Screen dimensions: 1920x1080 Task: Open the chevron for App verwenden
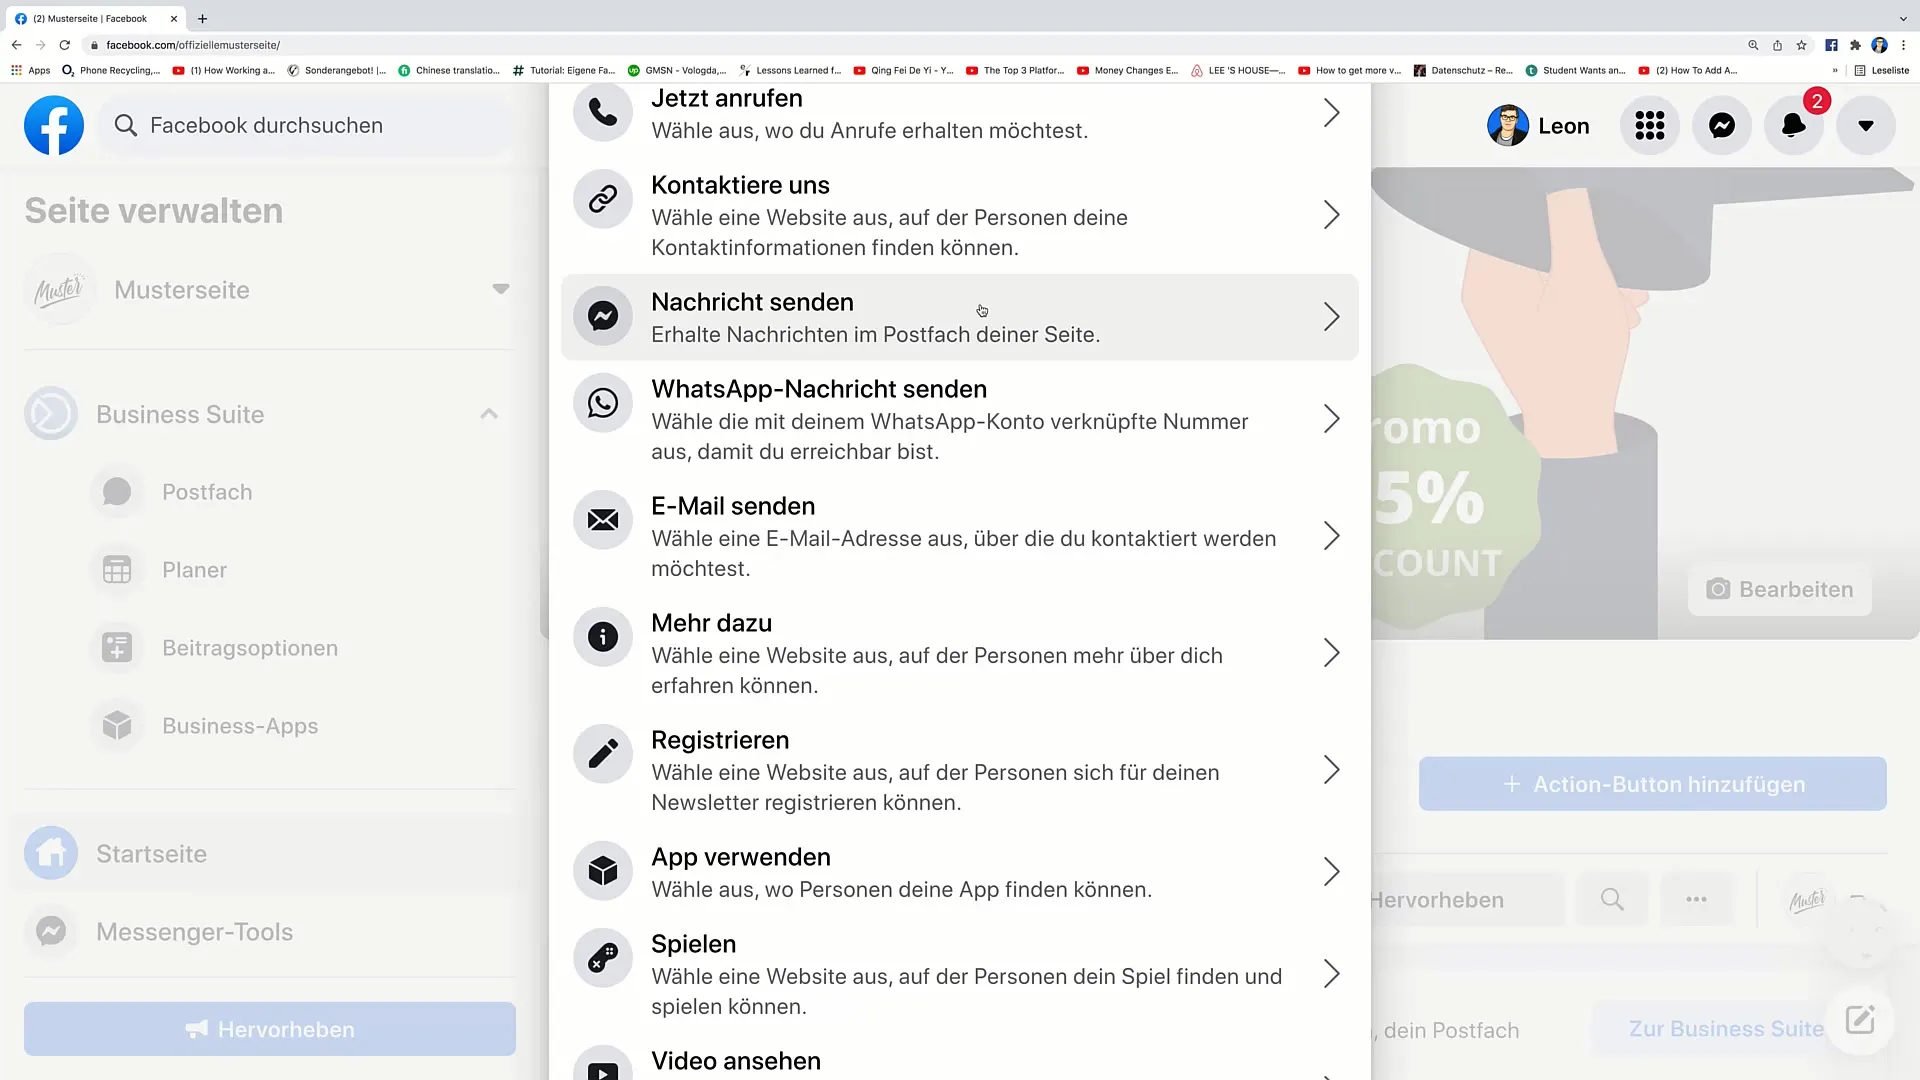[x=1332, y=872]
